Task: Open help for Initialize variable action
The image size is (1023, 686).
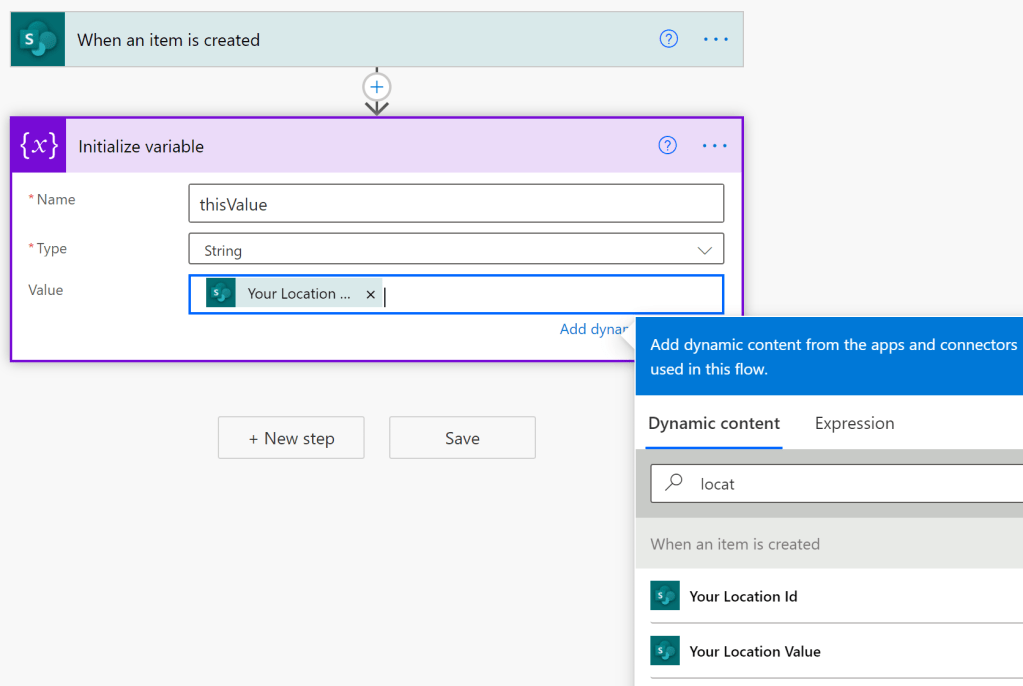Action: tap(668, 146)
